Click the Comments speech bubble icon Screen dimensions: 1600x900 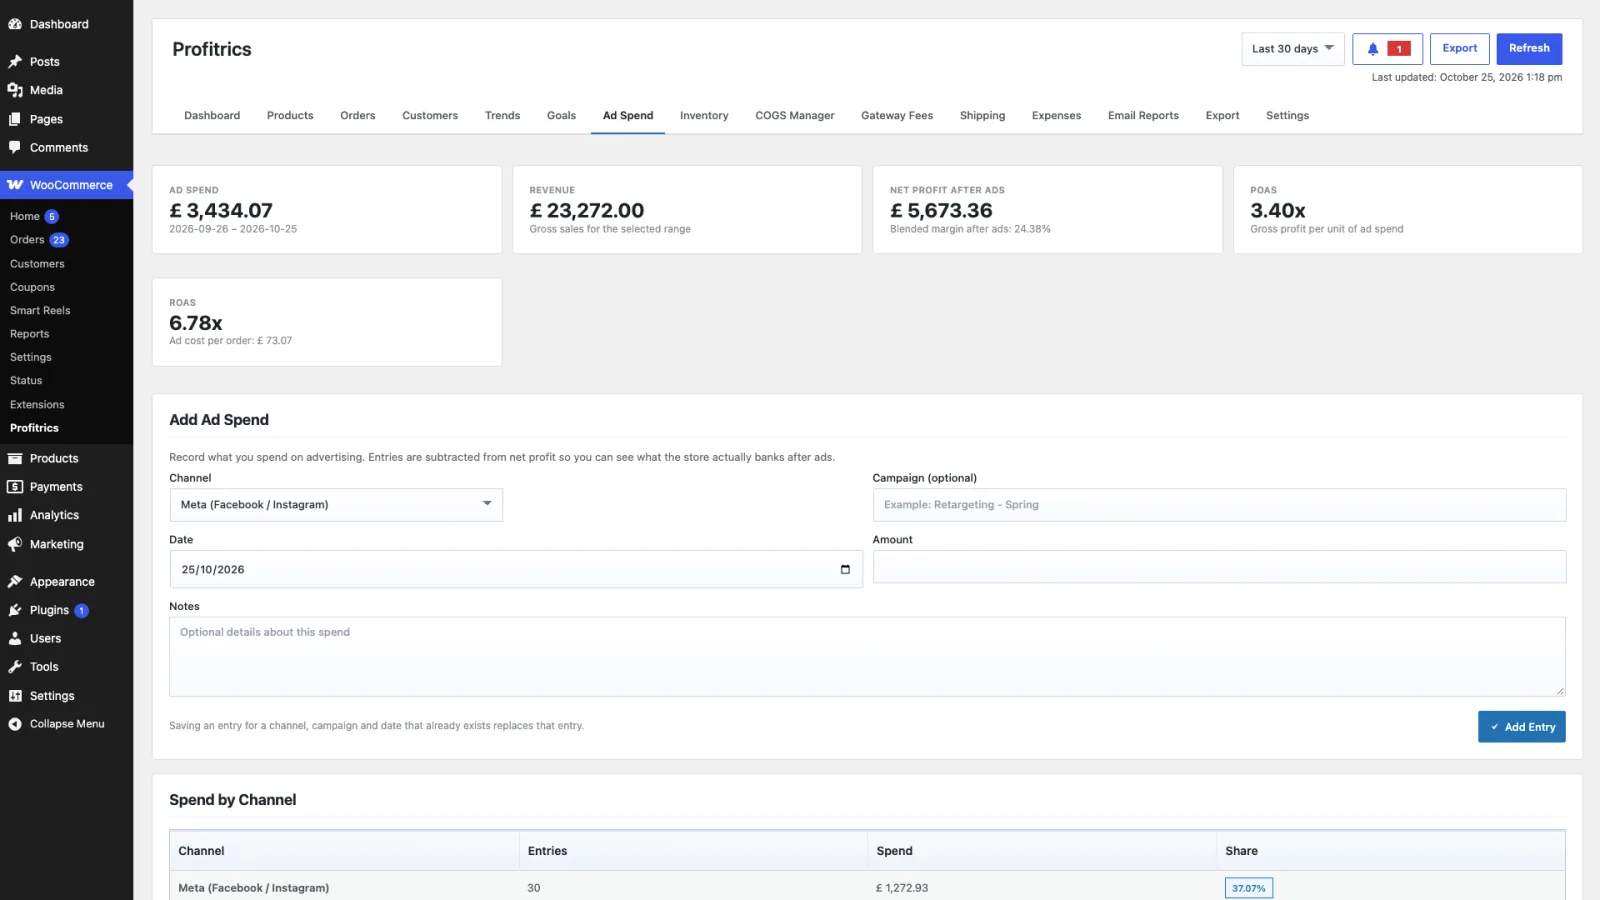click(x=15, y=147)
